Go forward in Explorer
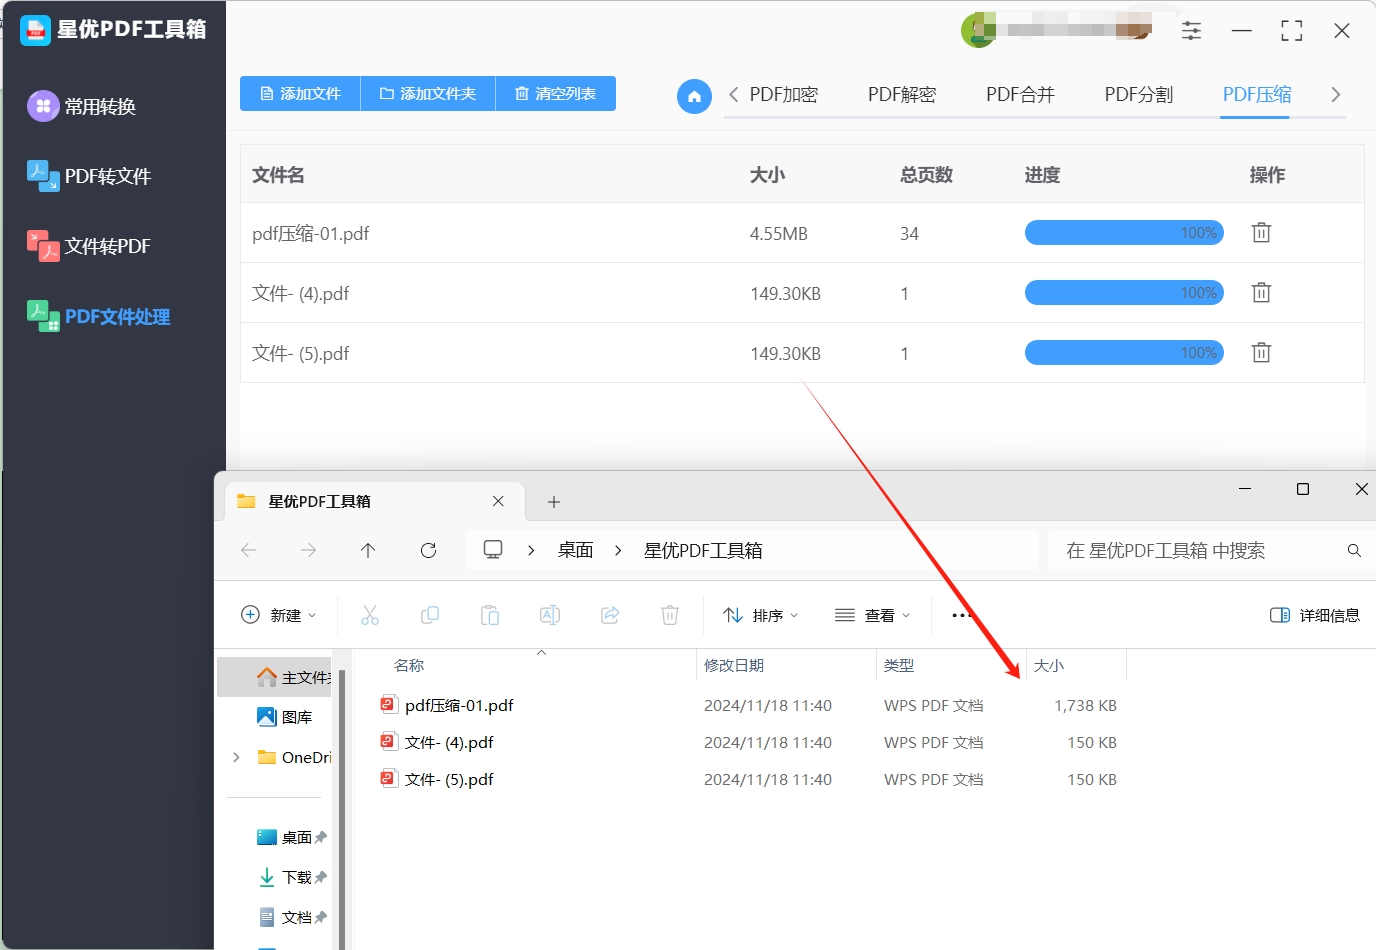Screen dimensions: 1376x950 click(x=309, y=550)
